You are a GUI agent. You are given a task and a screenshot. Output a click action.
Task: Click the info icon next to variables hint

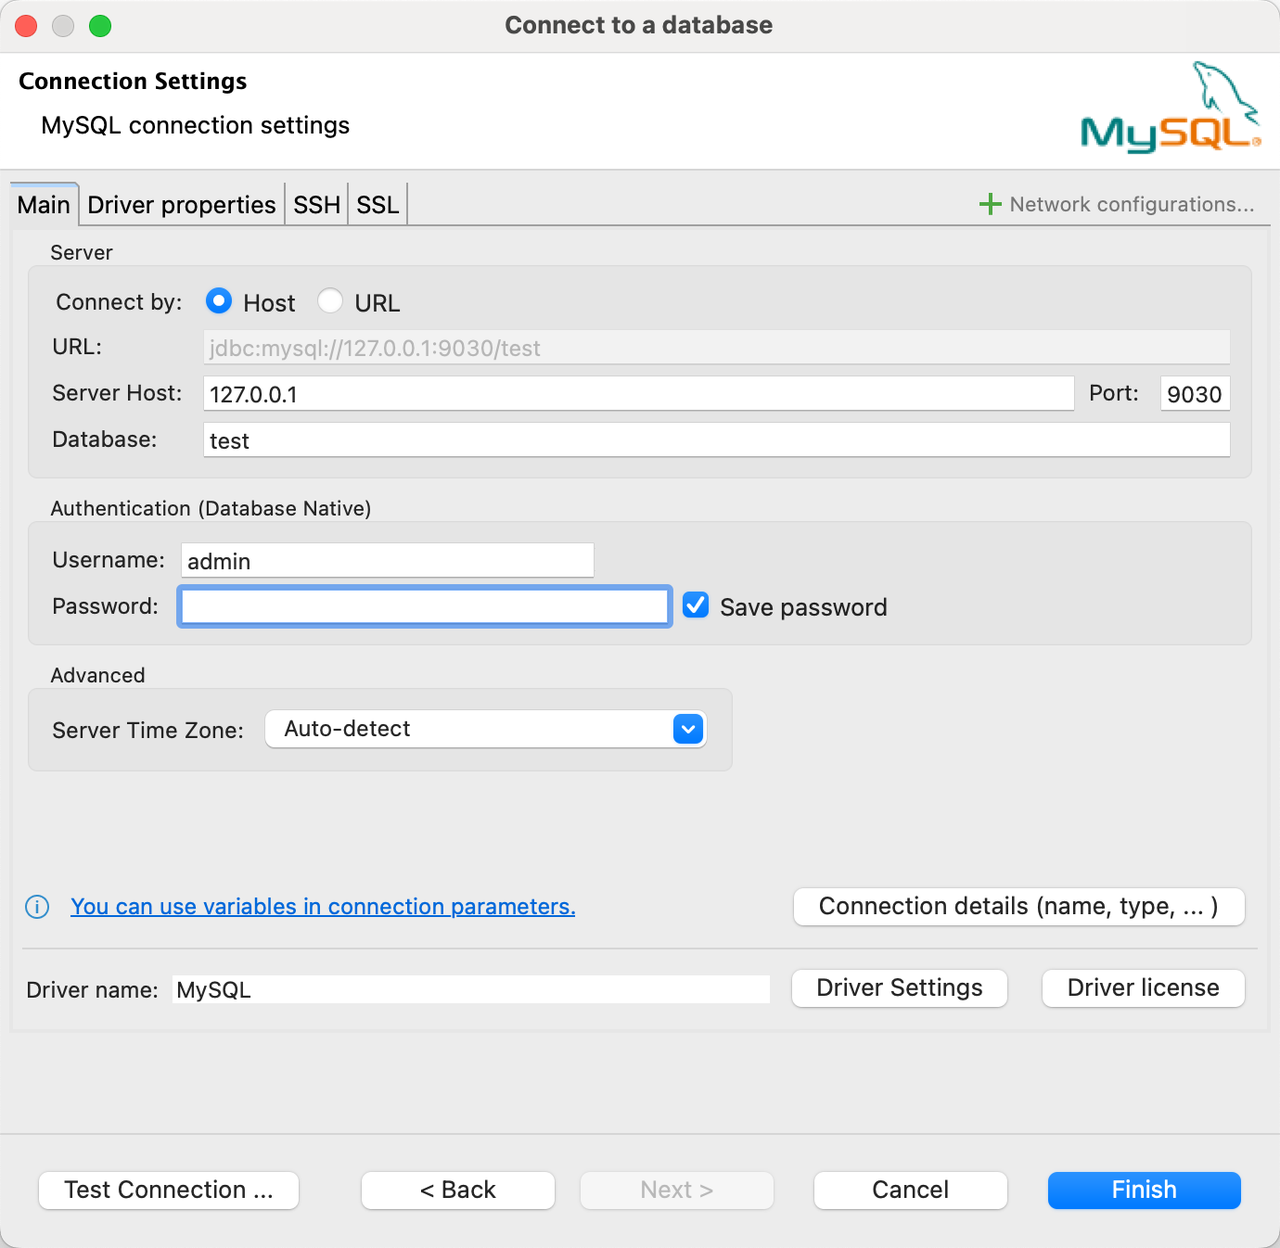point(36,906)
